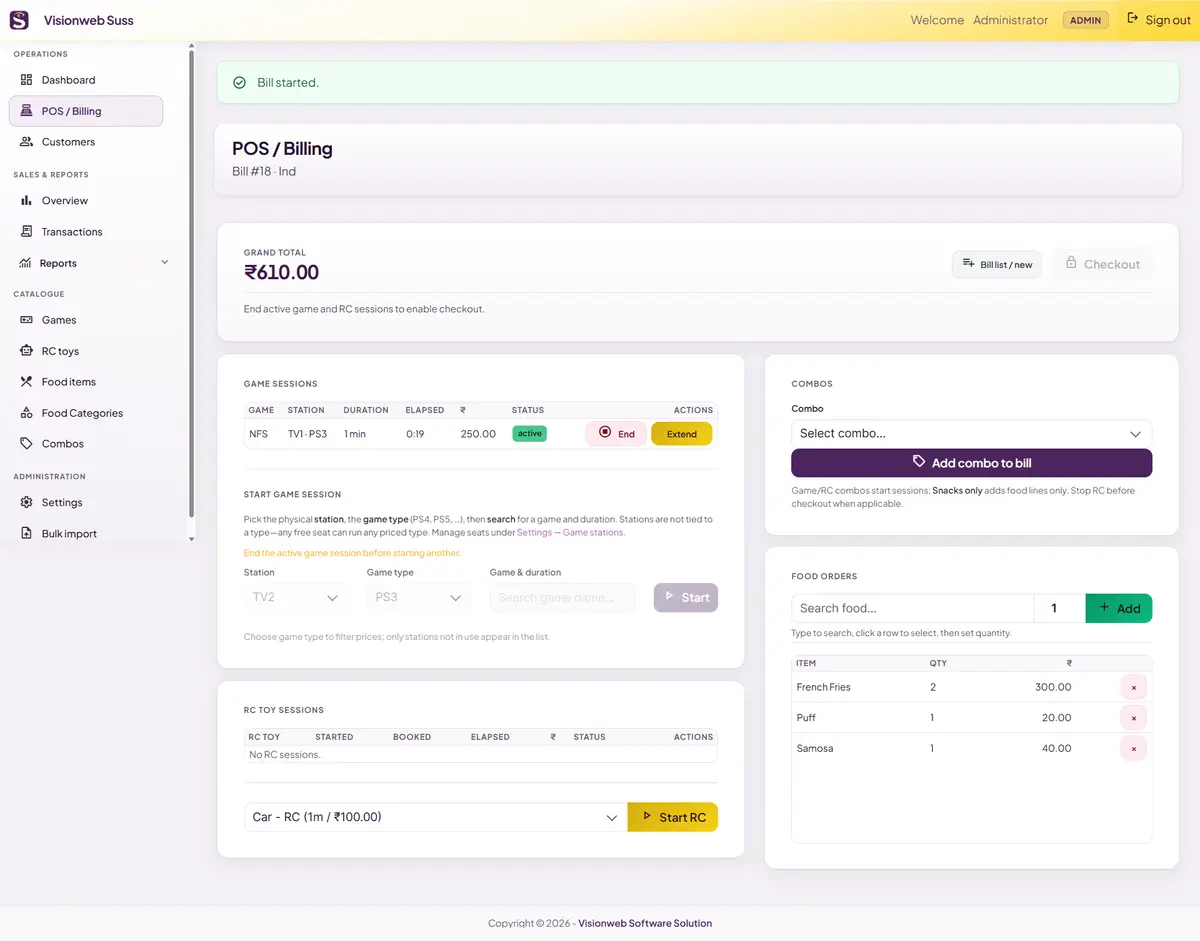
Task: Click the Search game name field
Action: tap(563, 598)
